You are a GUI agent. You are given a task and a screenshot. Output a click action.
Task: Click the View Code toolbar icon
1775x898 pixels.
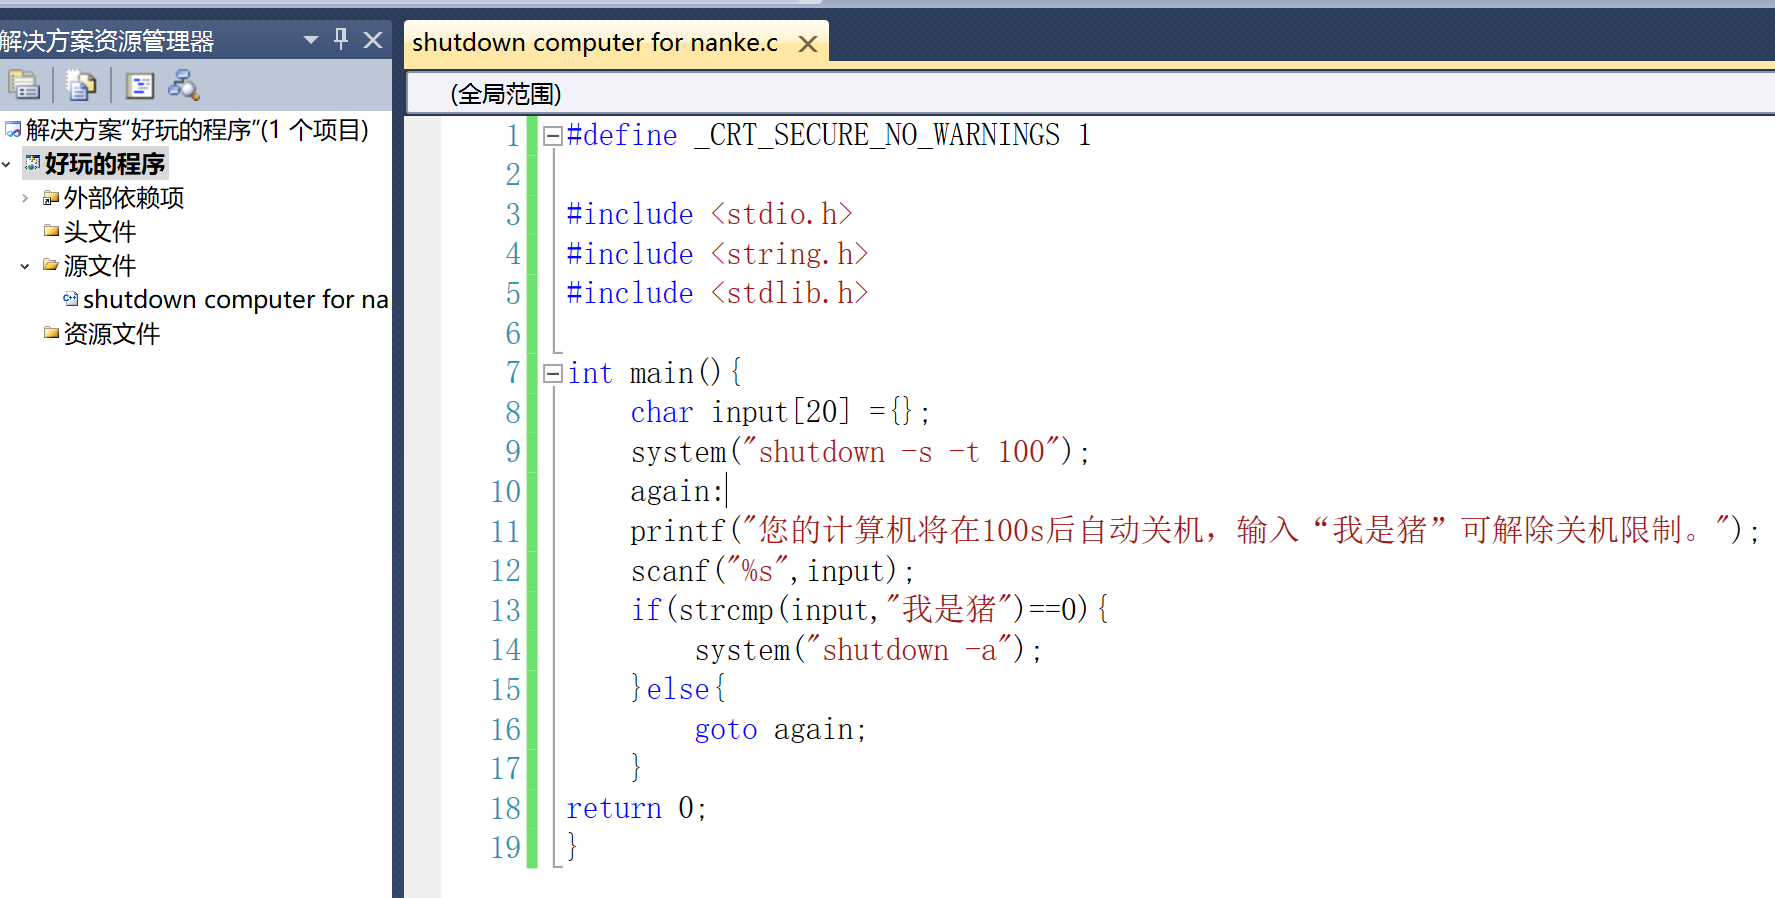coord(139,86)
